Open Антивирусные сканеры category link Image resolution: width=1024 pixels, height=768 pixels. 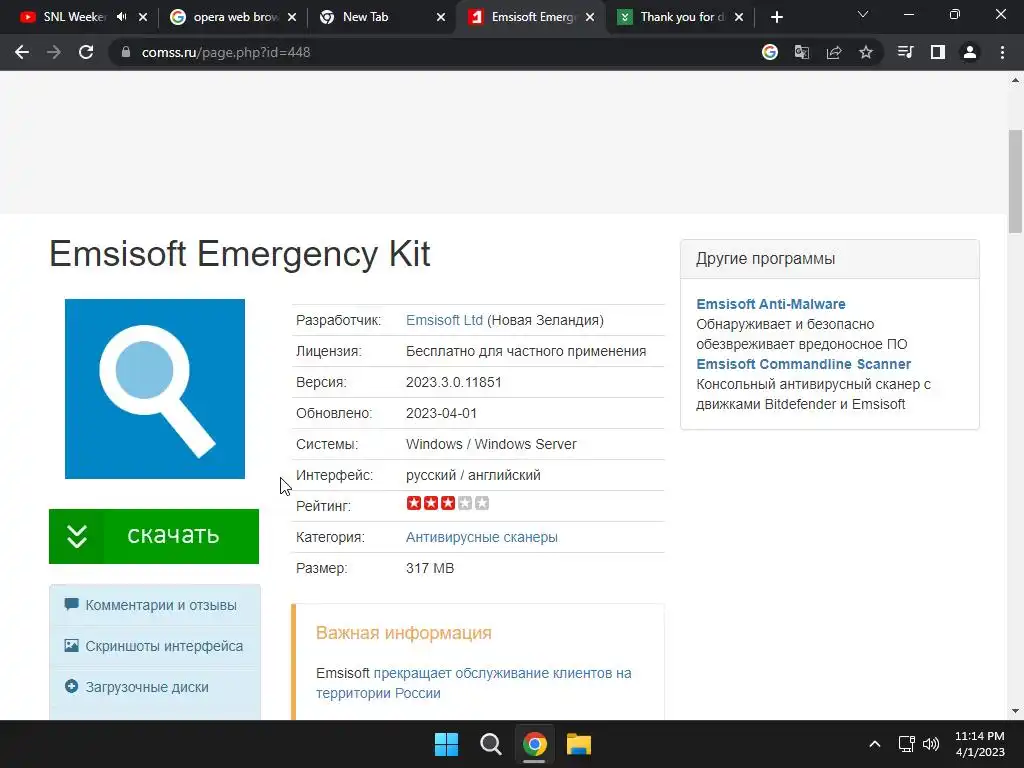(481, 537)
